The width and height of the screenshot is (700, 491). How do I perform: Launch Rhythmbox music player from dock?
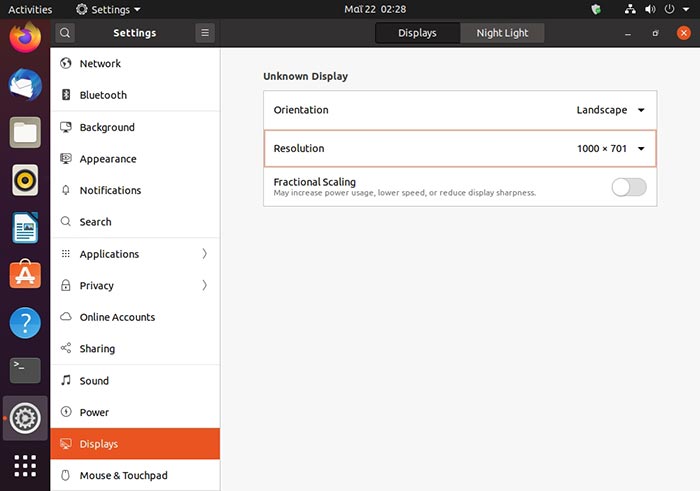click(x=25, y=180)
